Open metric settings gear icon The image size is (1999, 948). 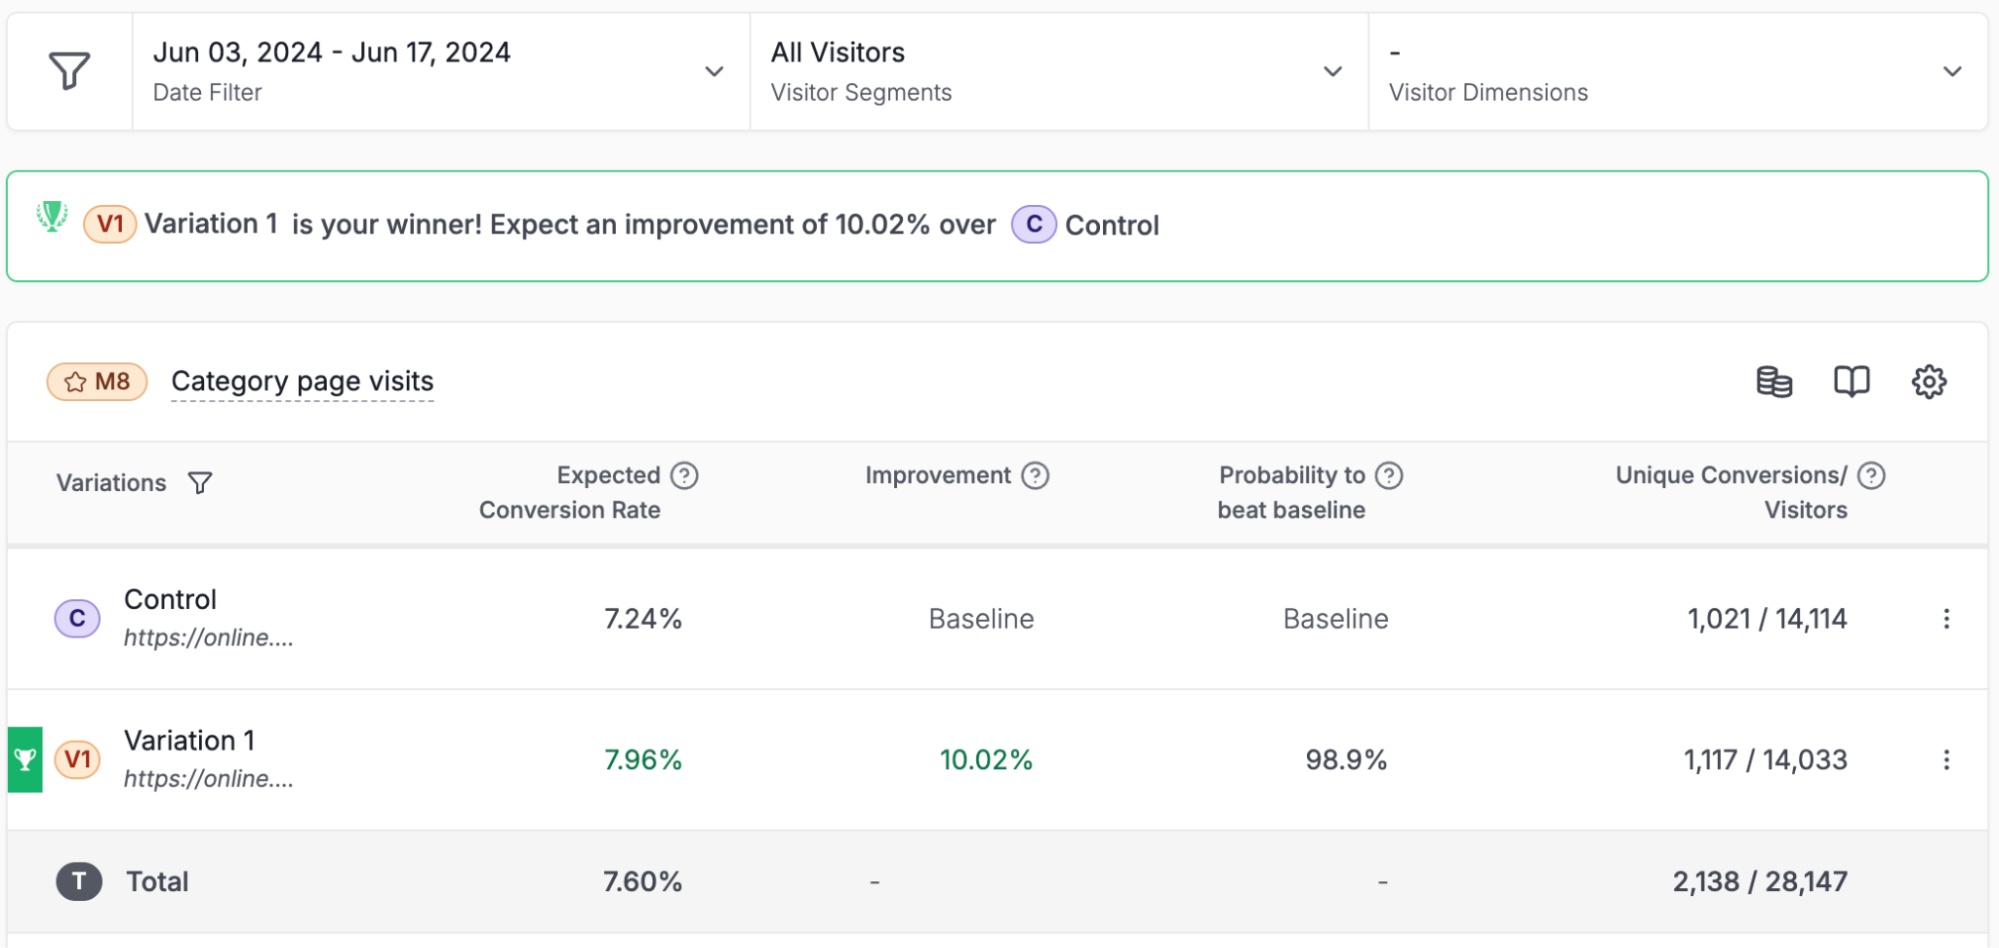(1929, 381)
